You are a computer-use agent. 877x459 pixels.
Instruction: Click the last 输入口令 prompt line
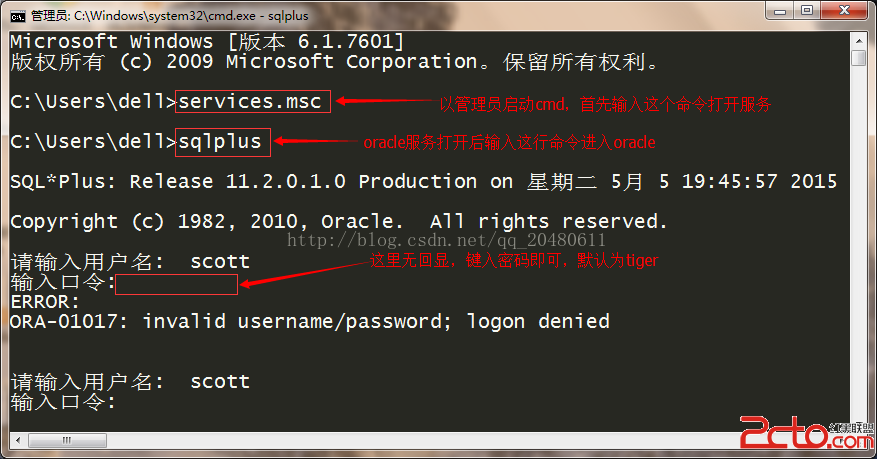tap(63, 402)
